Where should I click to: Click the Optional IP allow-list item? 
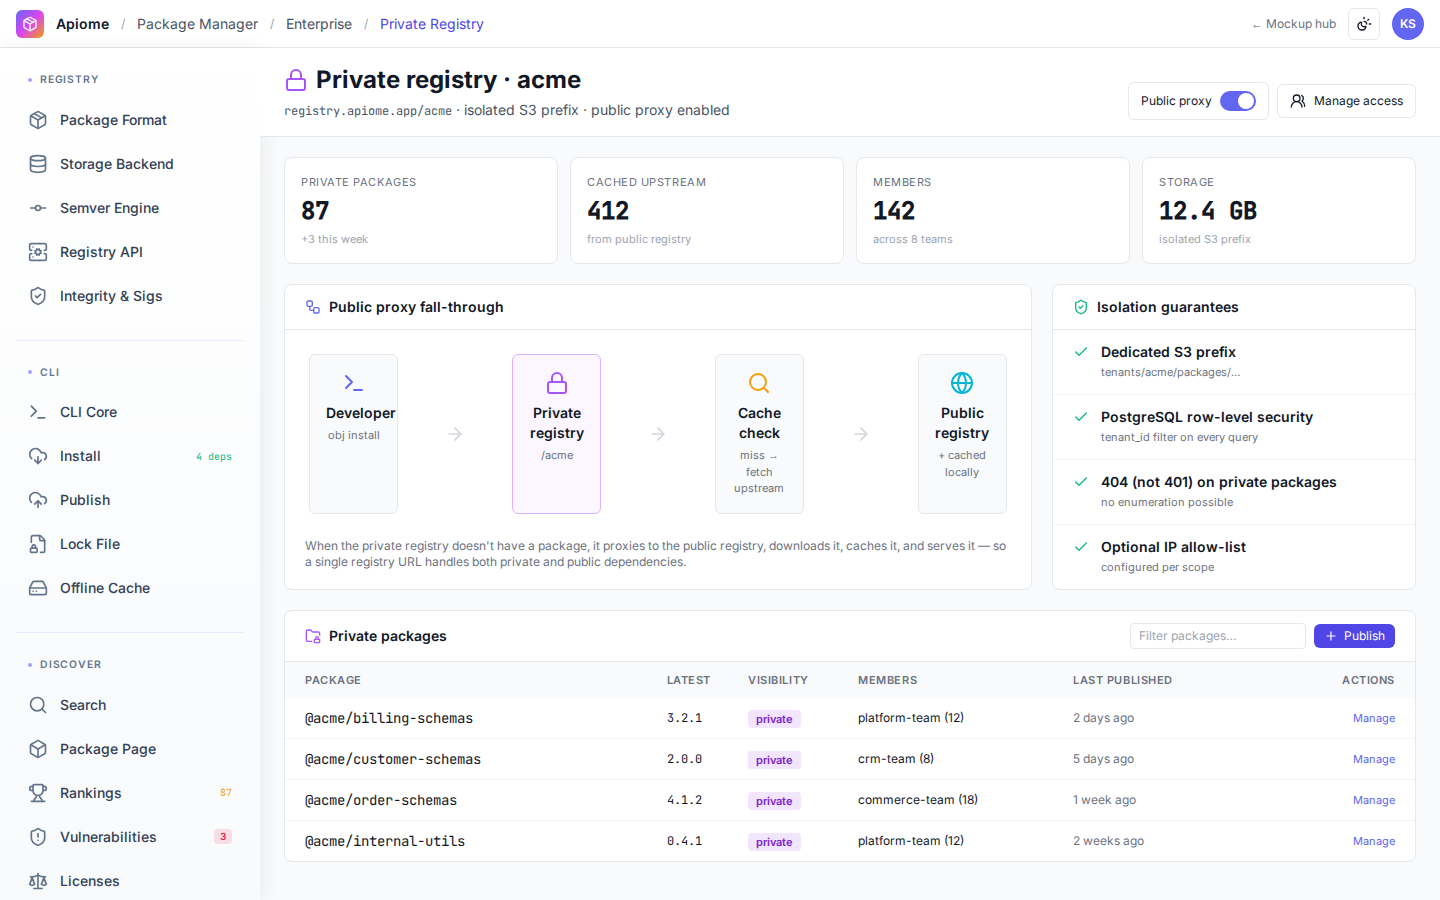[x=1234, y=557]
